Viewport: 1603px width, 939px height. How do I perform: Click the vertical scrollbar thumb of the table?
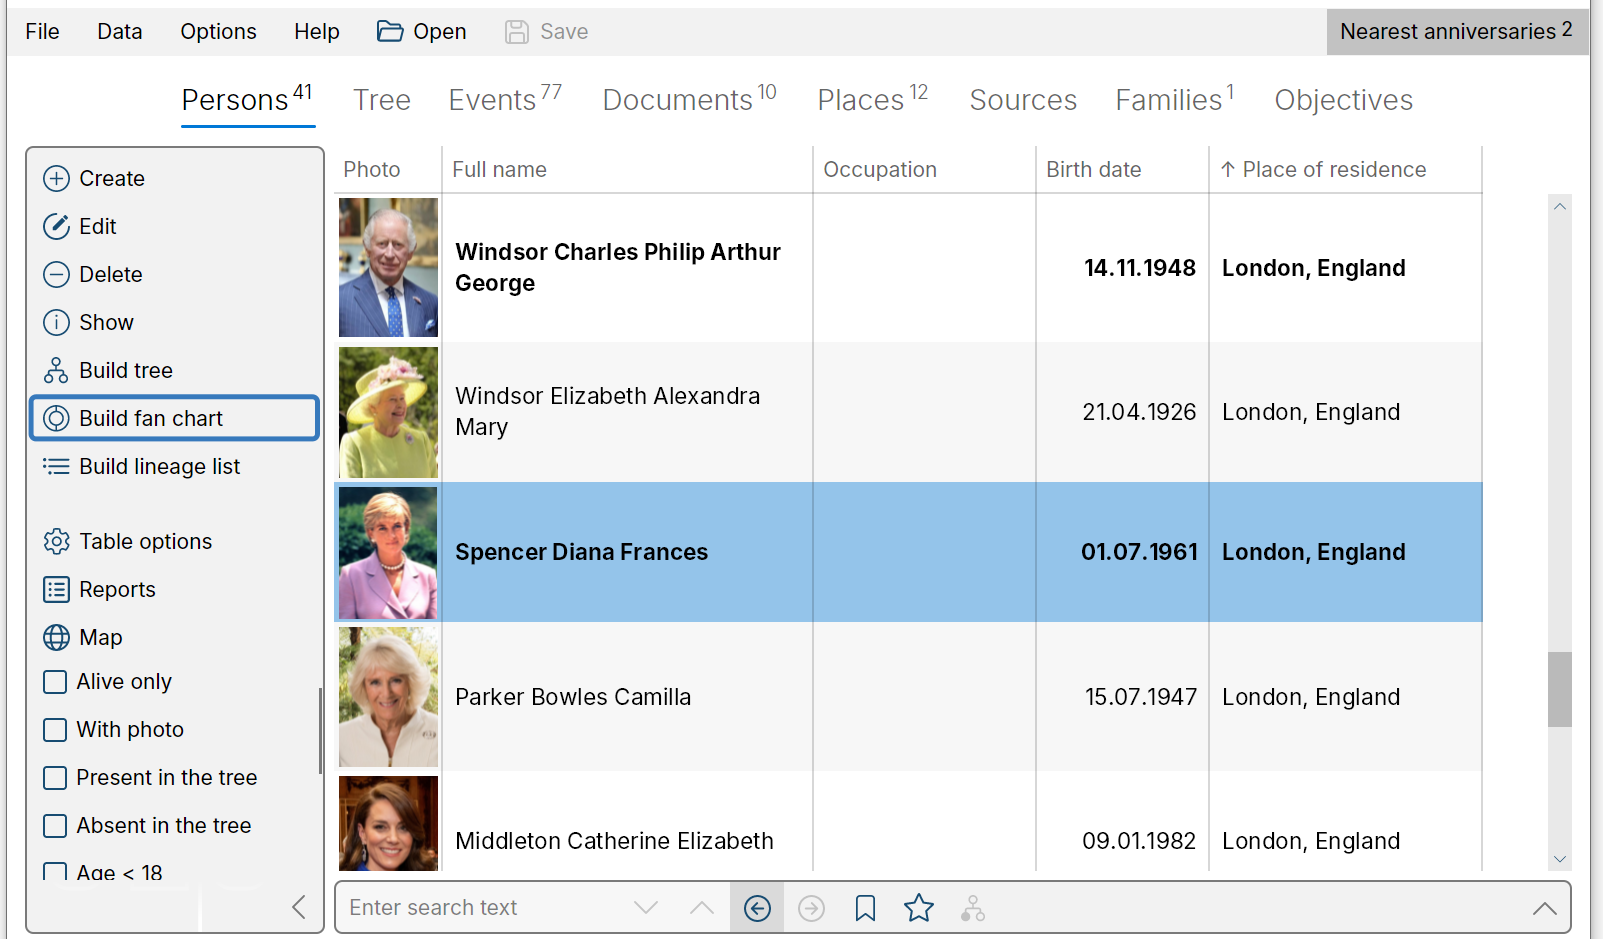pyautogui.click(x=1560, y=690)
